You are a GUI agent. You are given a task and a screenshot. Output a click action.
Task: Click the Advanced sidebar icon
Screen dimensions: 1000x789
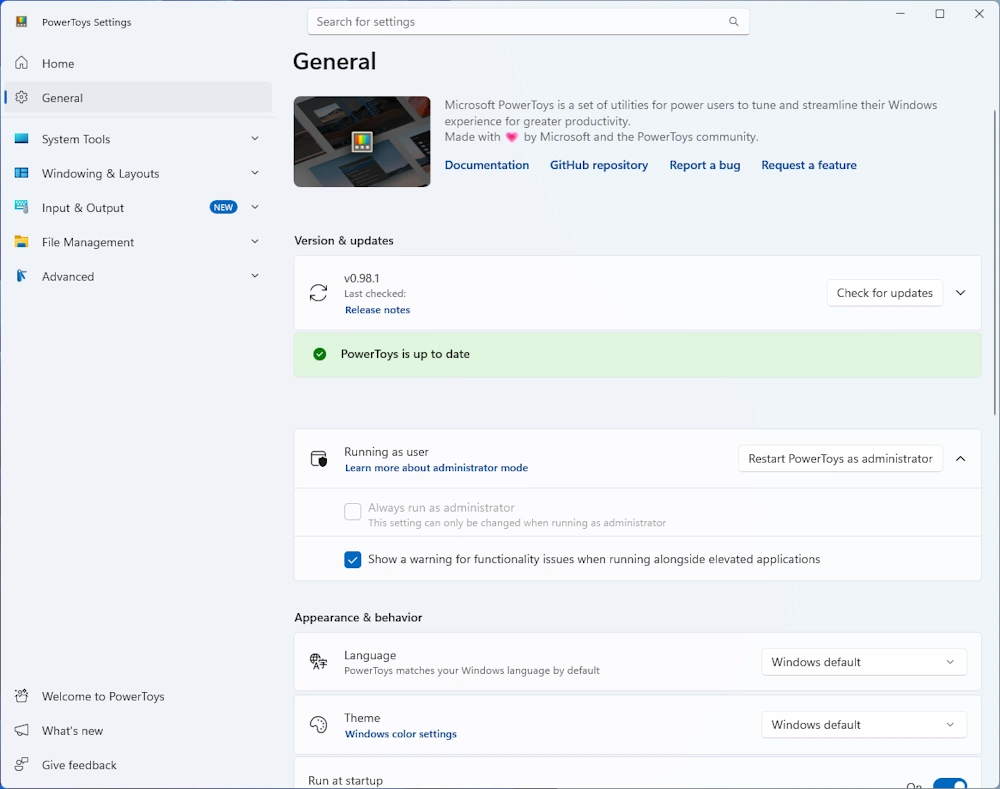click(x=22, y=276)
